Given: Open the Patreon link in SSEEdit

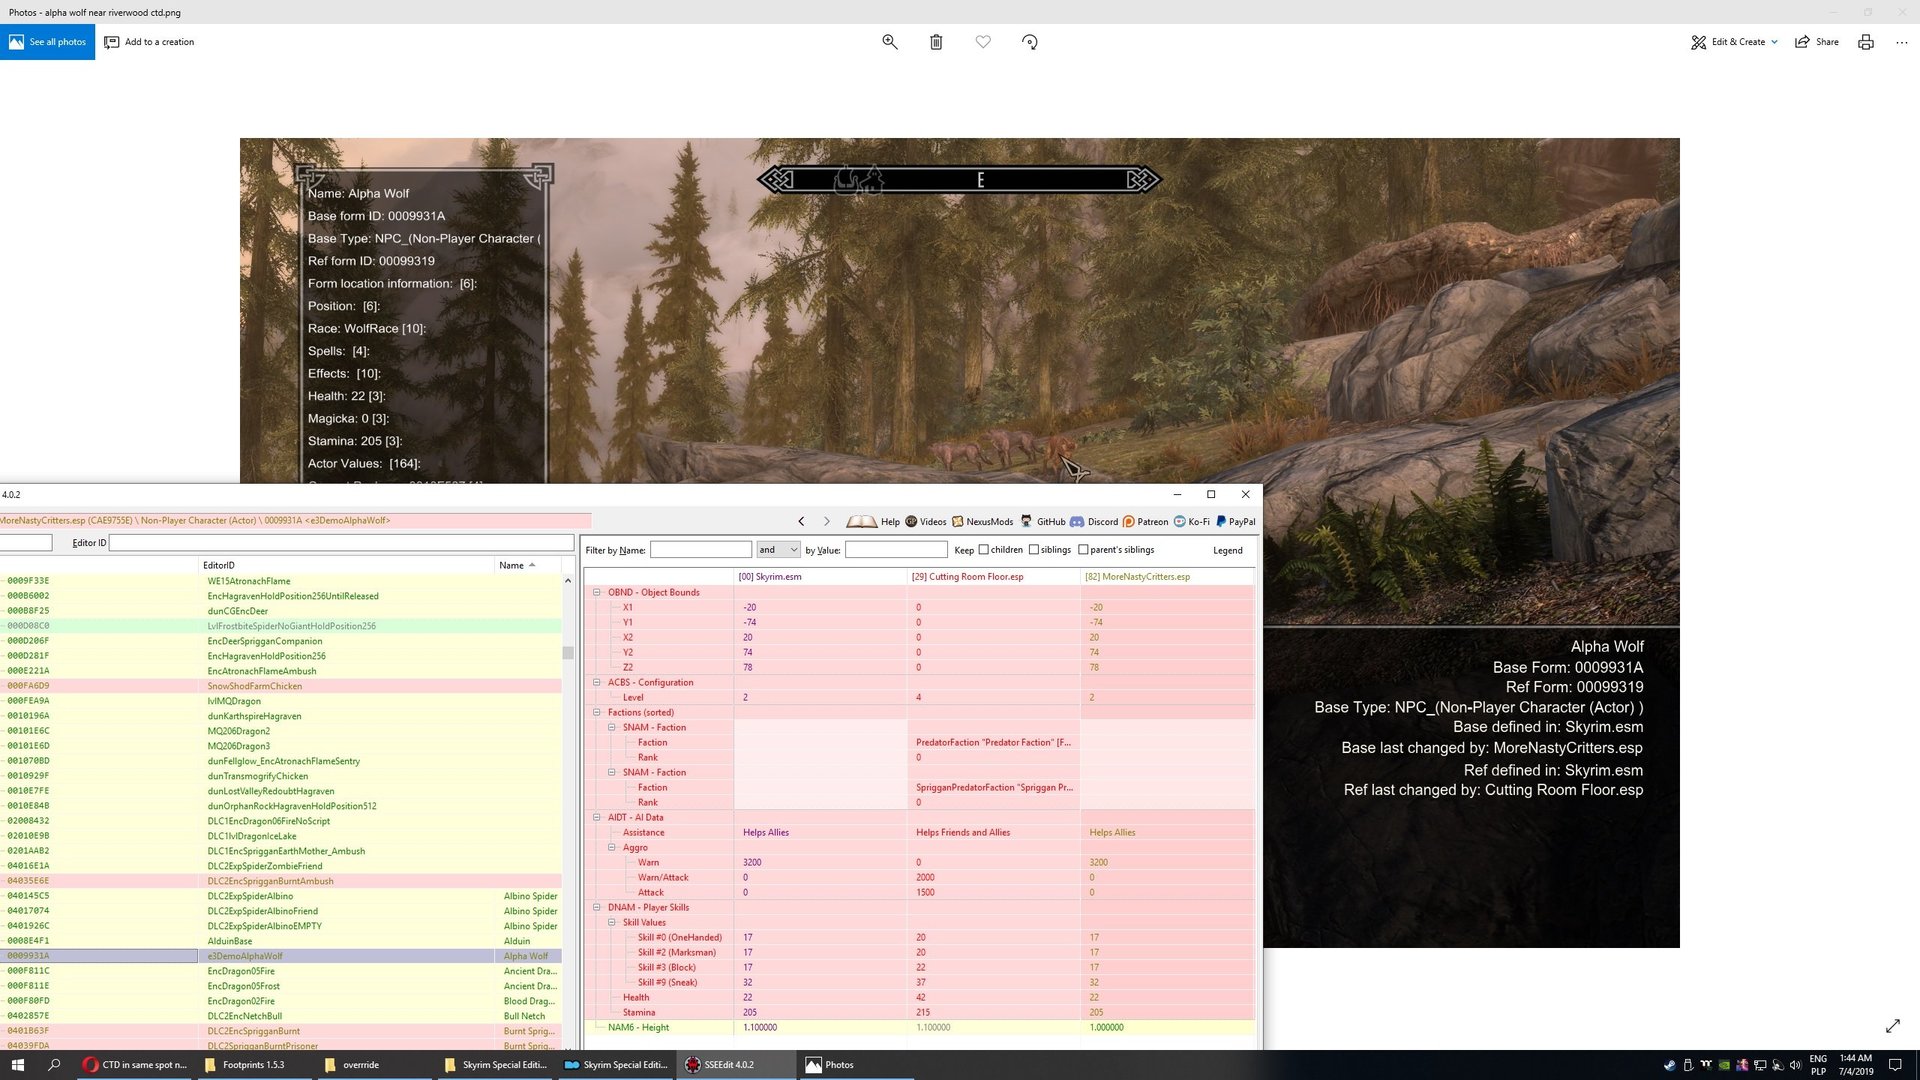Looking at the screenshot, I should (1145, 522).
